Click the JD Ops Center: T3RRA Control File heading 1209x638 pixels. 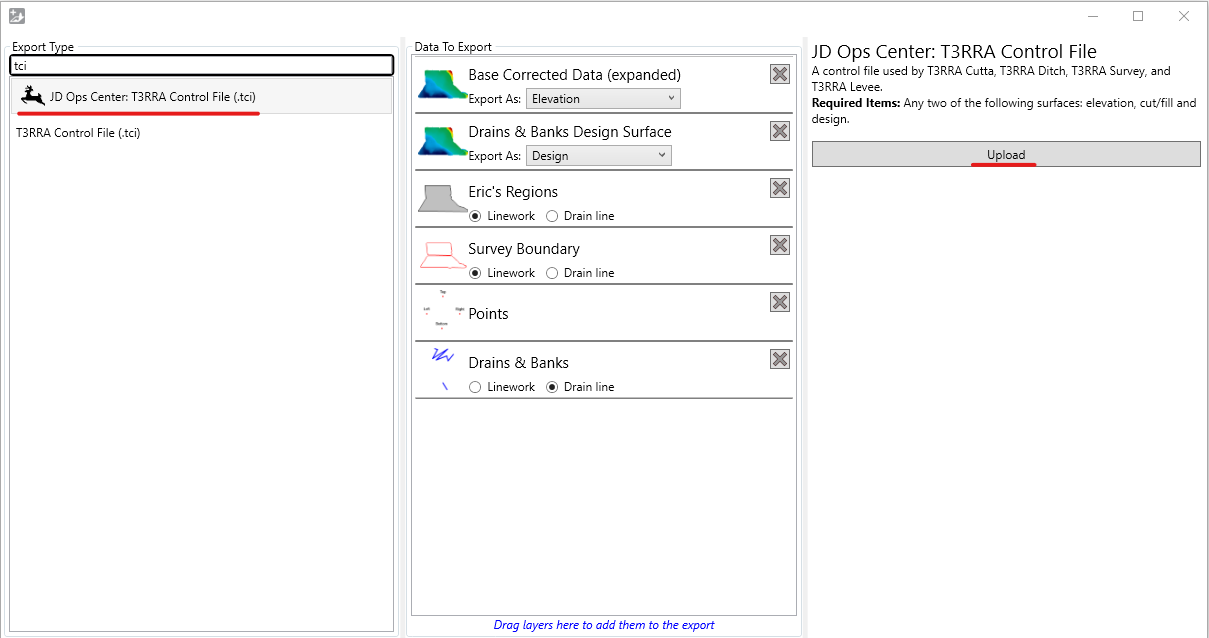[954, 52]
